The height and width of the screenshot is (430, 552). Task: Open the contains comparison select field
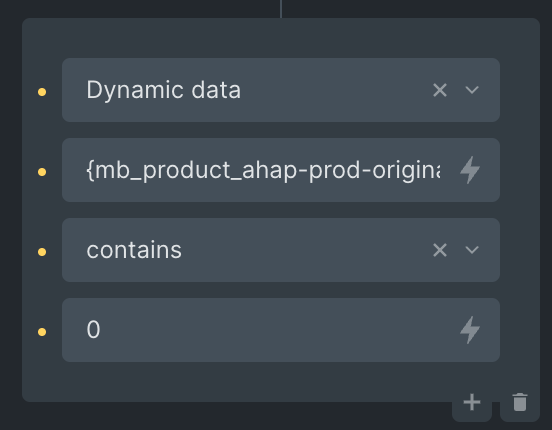(281, 250)
